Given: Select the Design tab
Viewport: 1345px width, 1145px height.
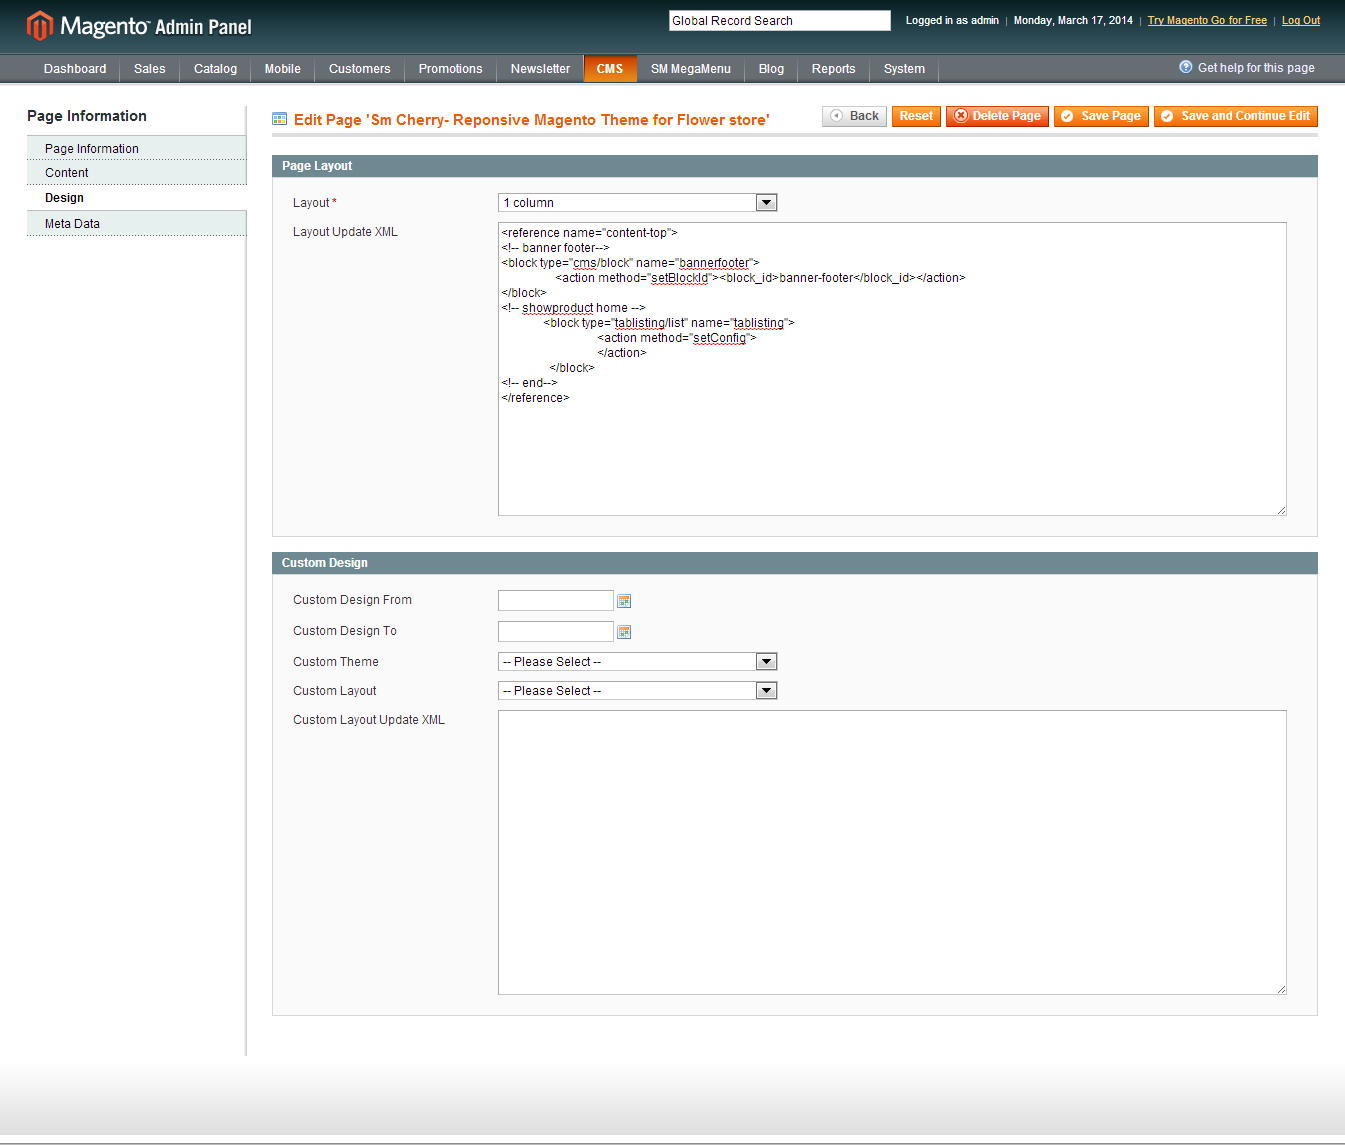Looking at the screenshot, I should pyautogui.click(x=137, y=198).
